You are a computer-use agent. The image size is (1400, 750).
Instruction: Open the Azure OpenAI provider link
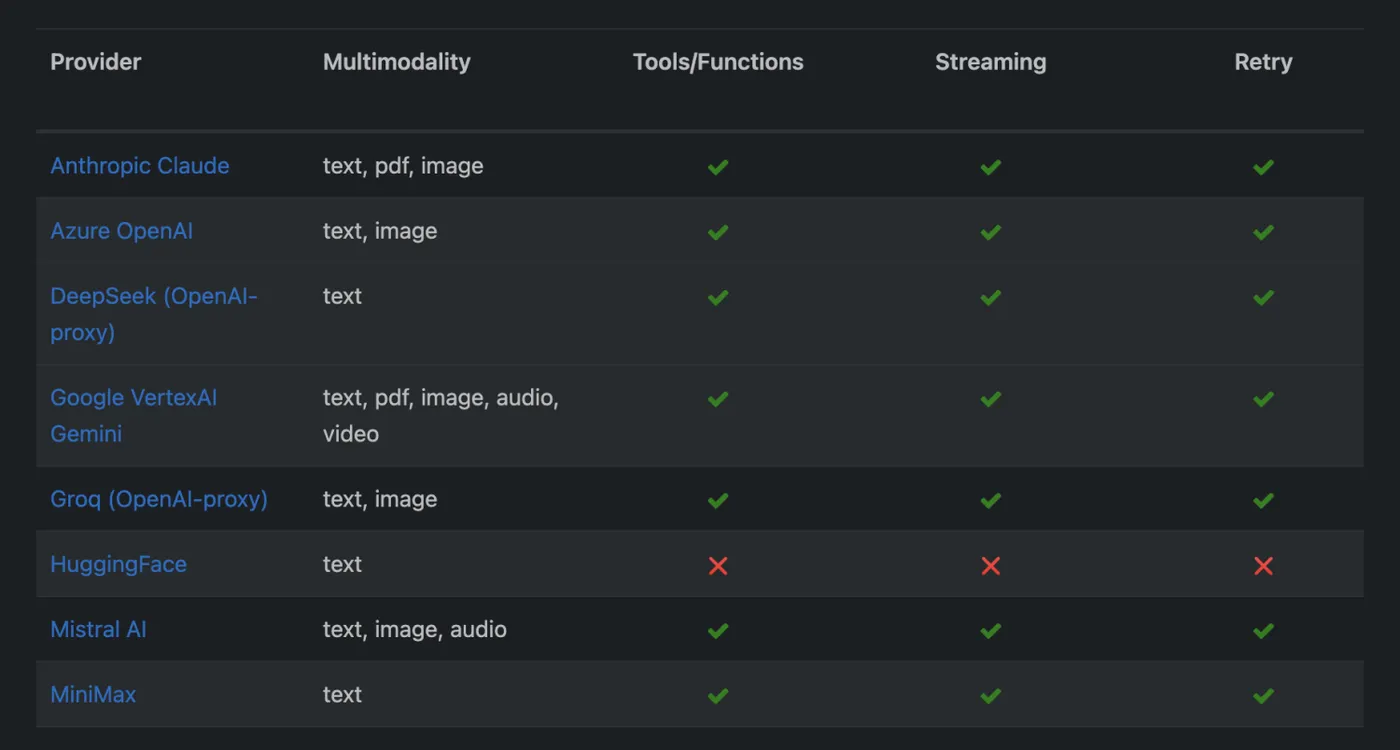pos(122,231)
